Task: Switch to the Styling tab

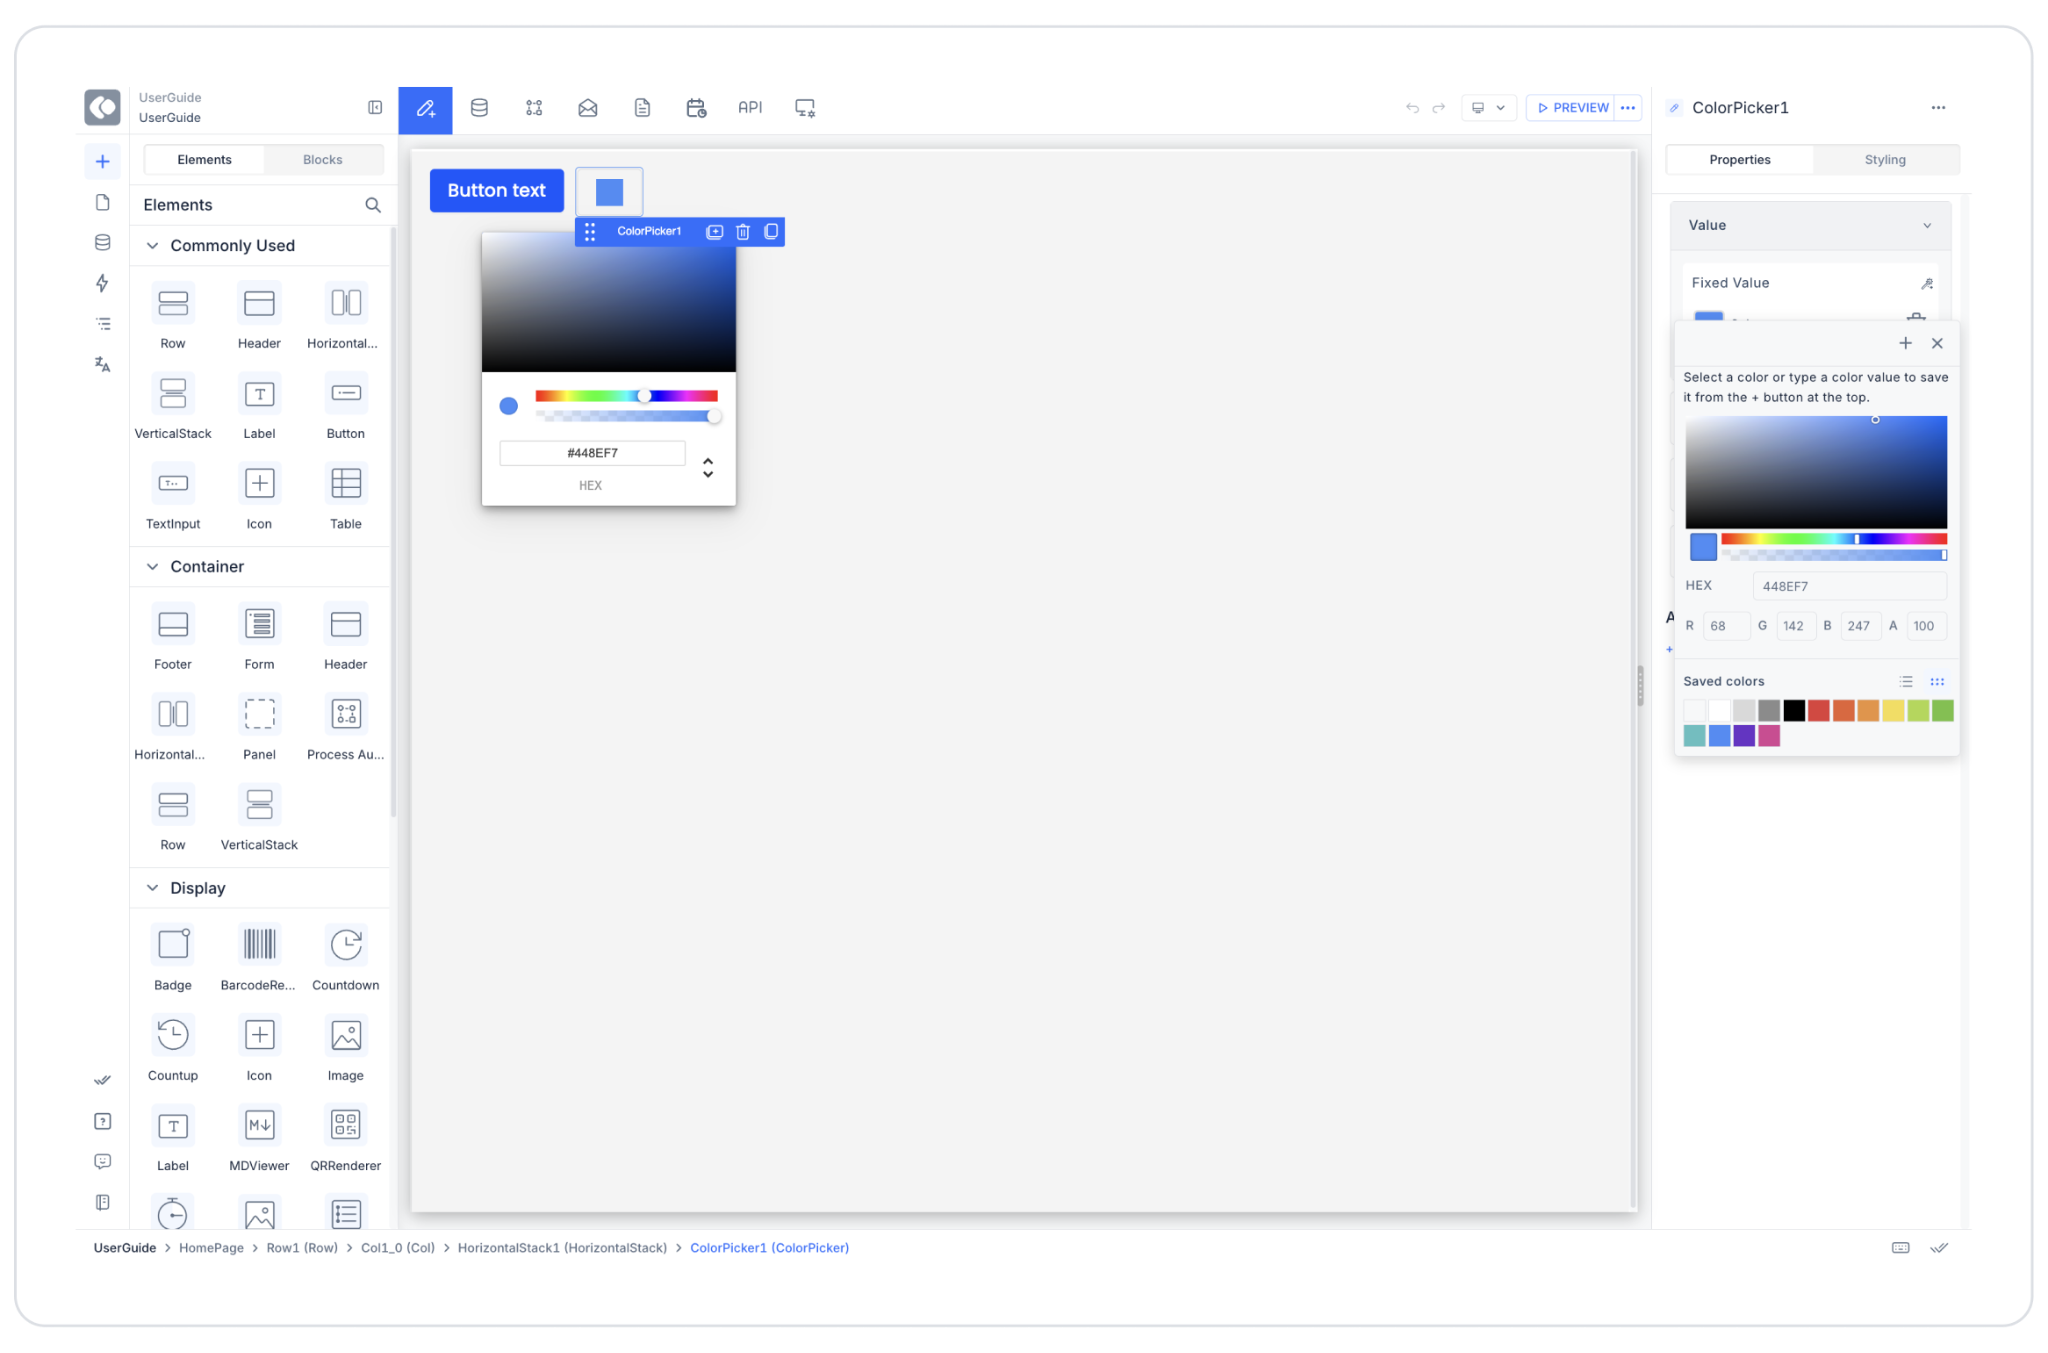Action: click(1884, 160)
